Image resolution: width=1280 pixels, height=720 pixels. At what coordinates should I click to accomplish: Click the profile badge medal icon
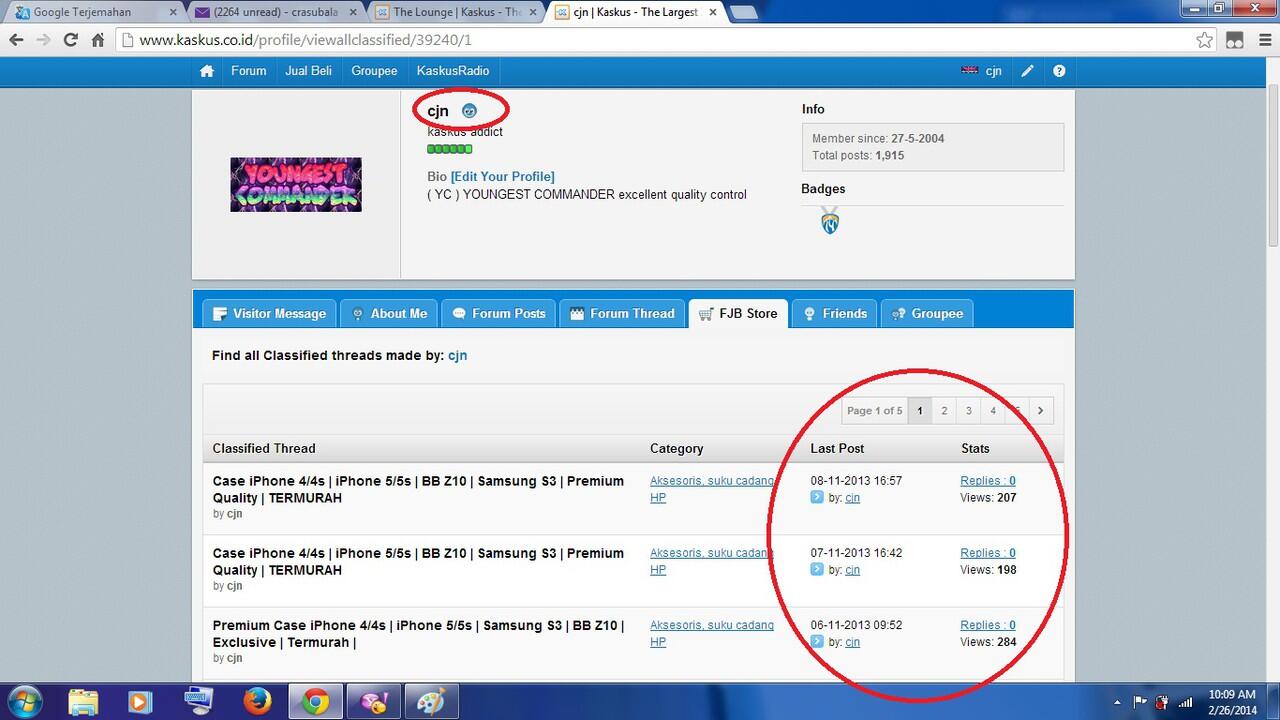pyautogui.click(x=830, y=221)
